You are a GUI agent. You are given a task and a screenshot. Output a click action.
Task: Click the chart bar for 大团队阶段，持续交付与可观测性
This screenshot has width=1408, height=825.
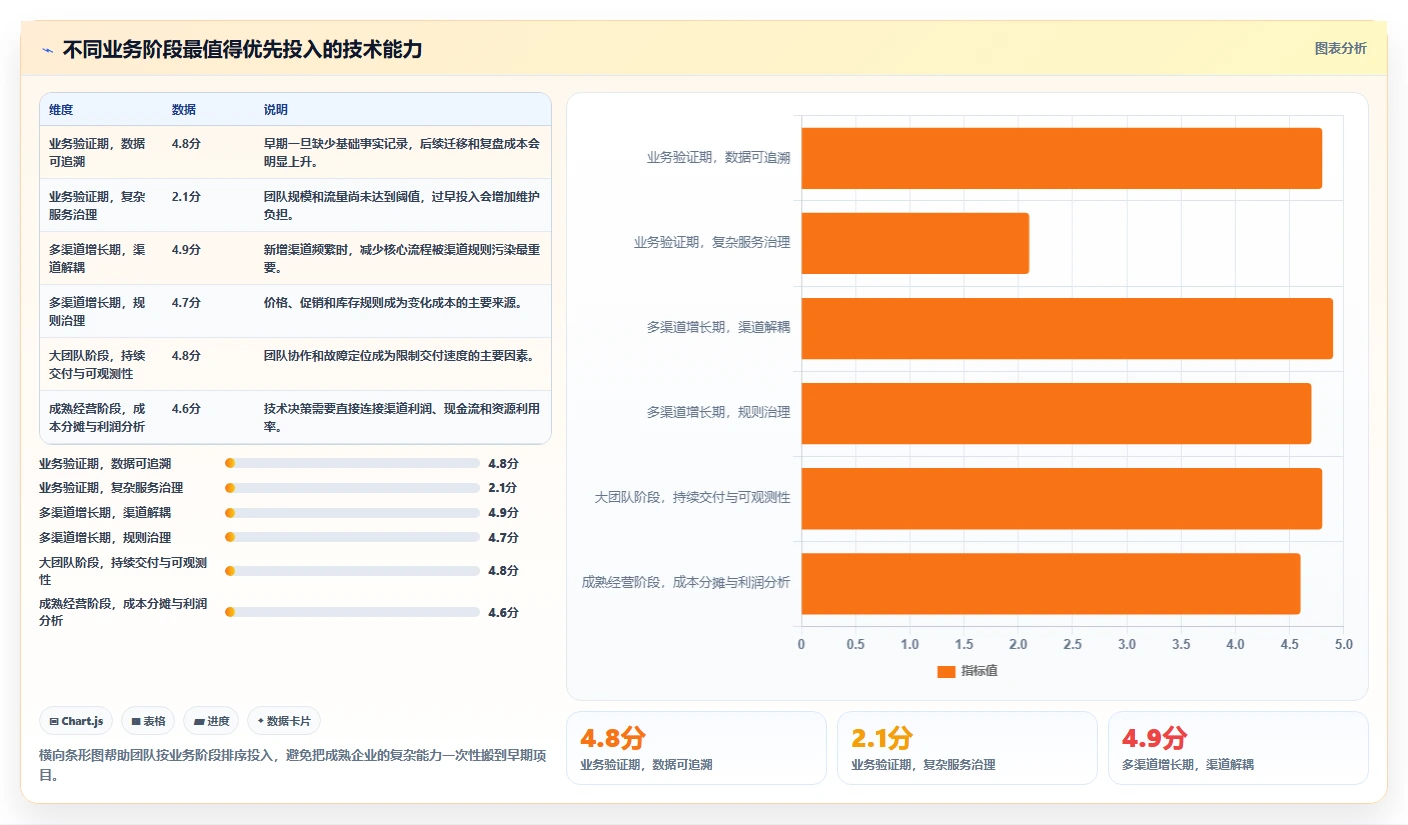click(1061, 499)
